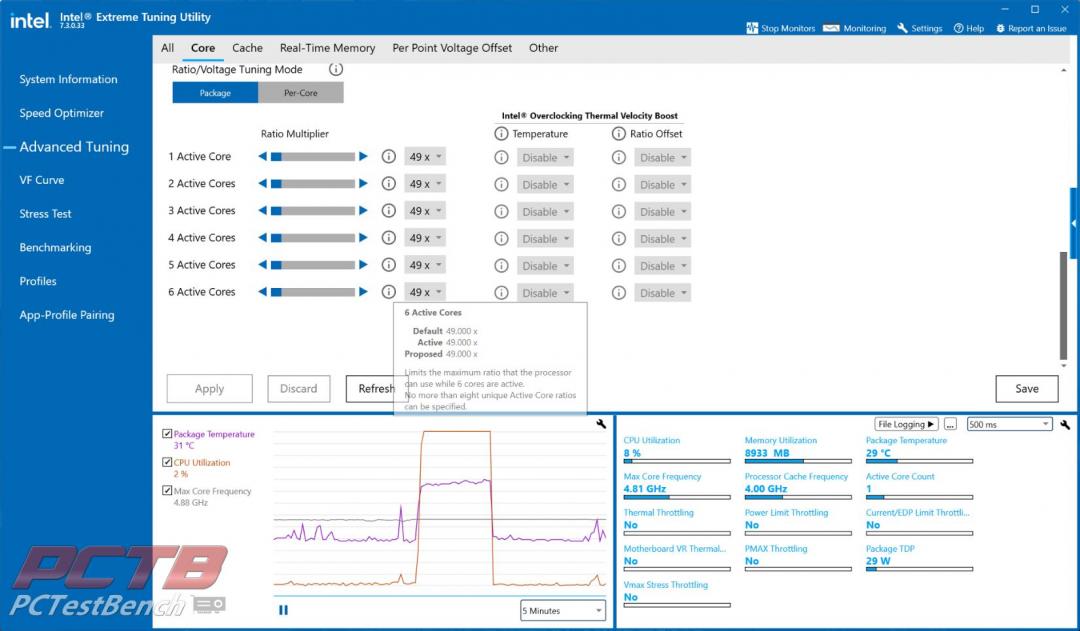Screen dimensions: 1080x631
Task: Open System Information in sidebar
Action: point(68,79)
